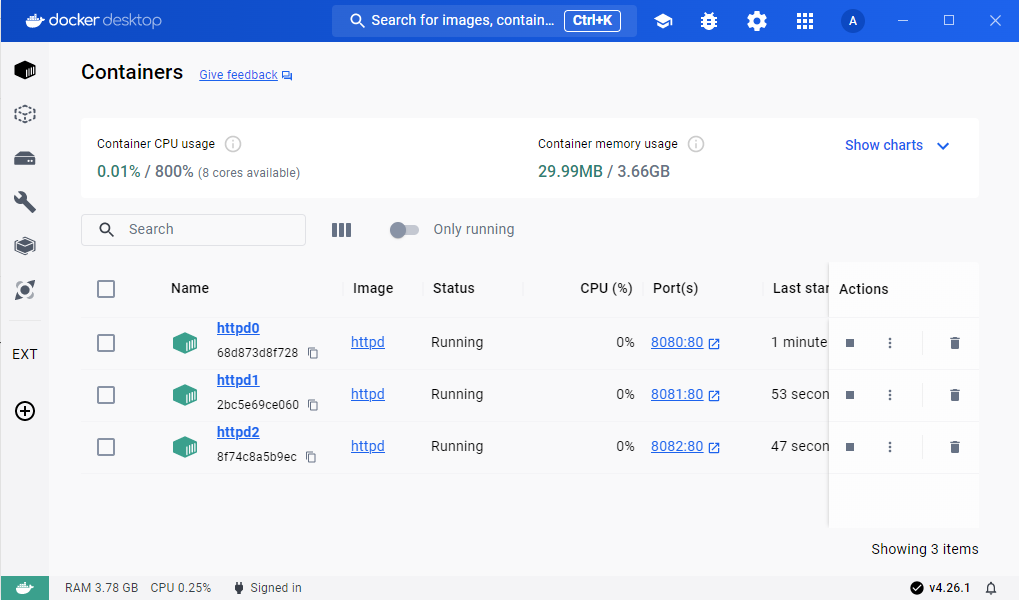This screenshot has height=600, width=1019.
Task: Open httpd image link in httpd0 row
Action: point(368,343)
